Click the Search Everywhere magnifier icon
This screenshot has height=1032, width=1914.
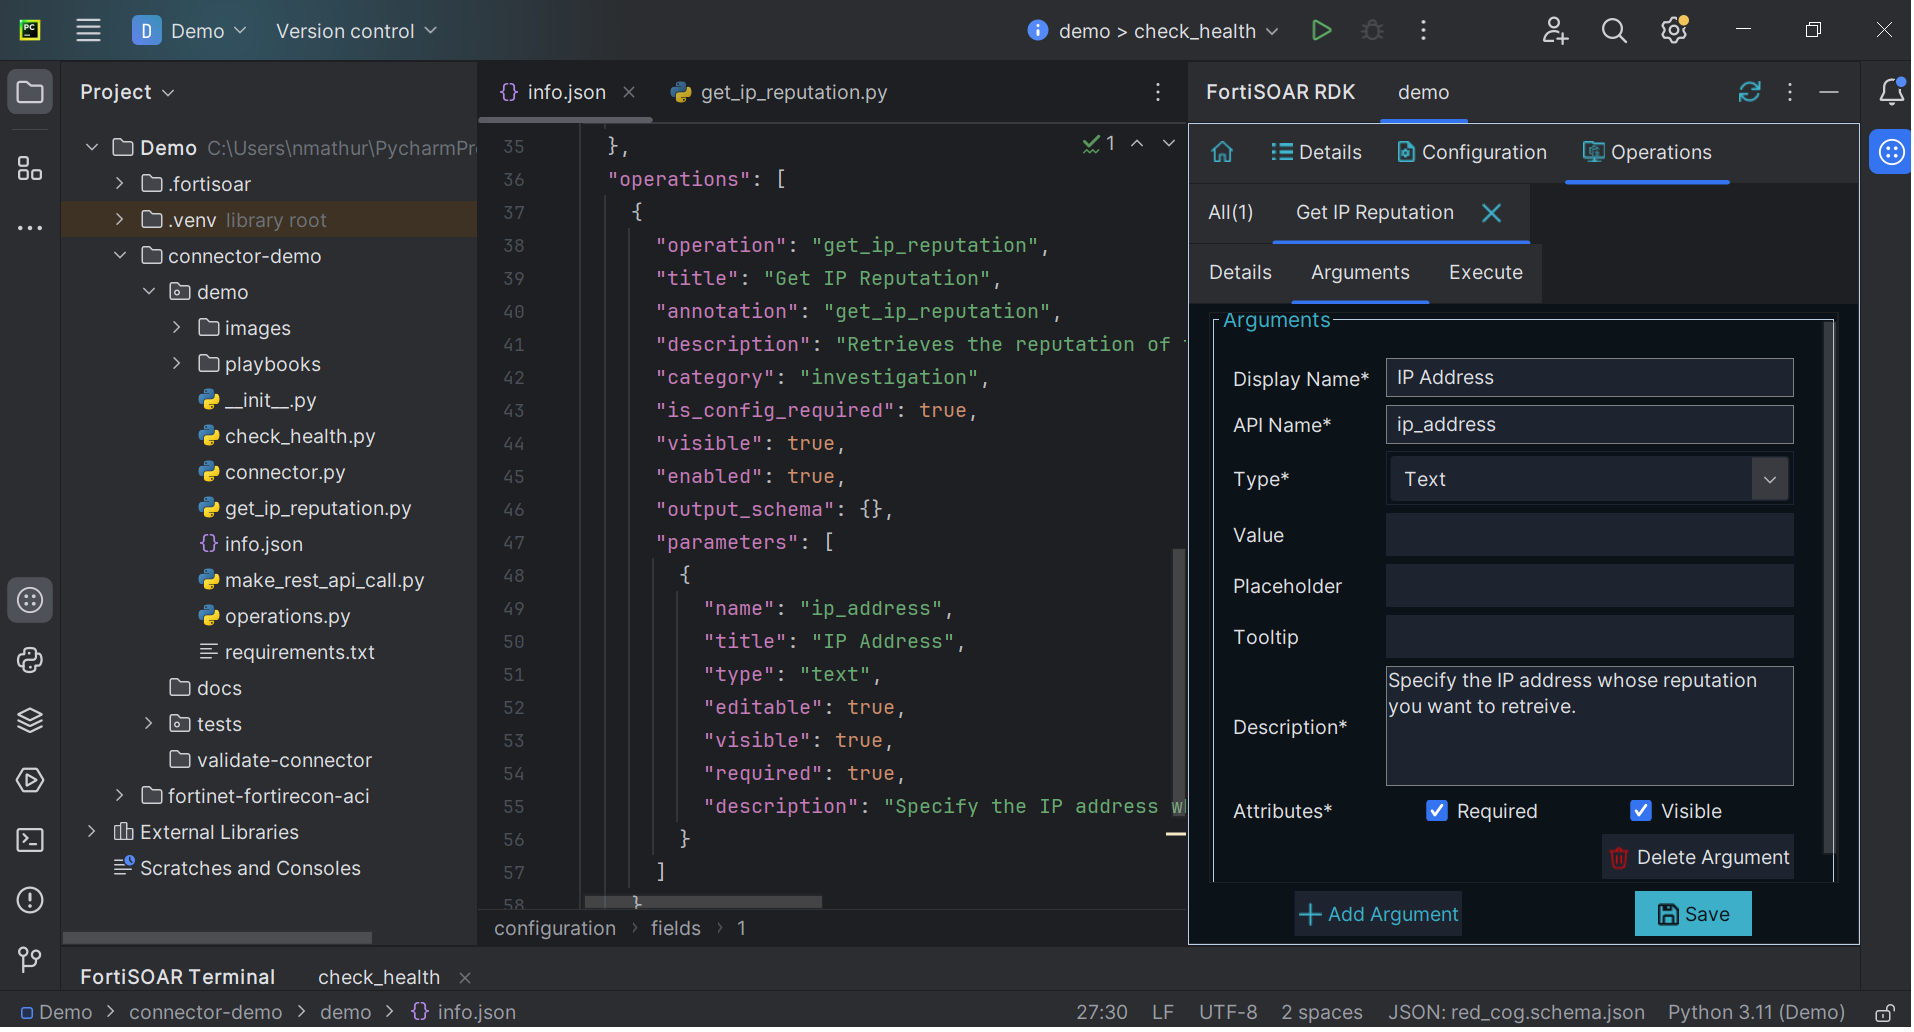(x=1614, y=31)
